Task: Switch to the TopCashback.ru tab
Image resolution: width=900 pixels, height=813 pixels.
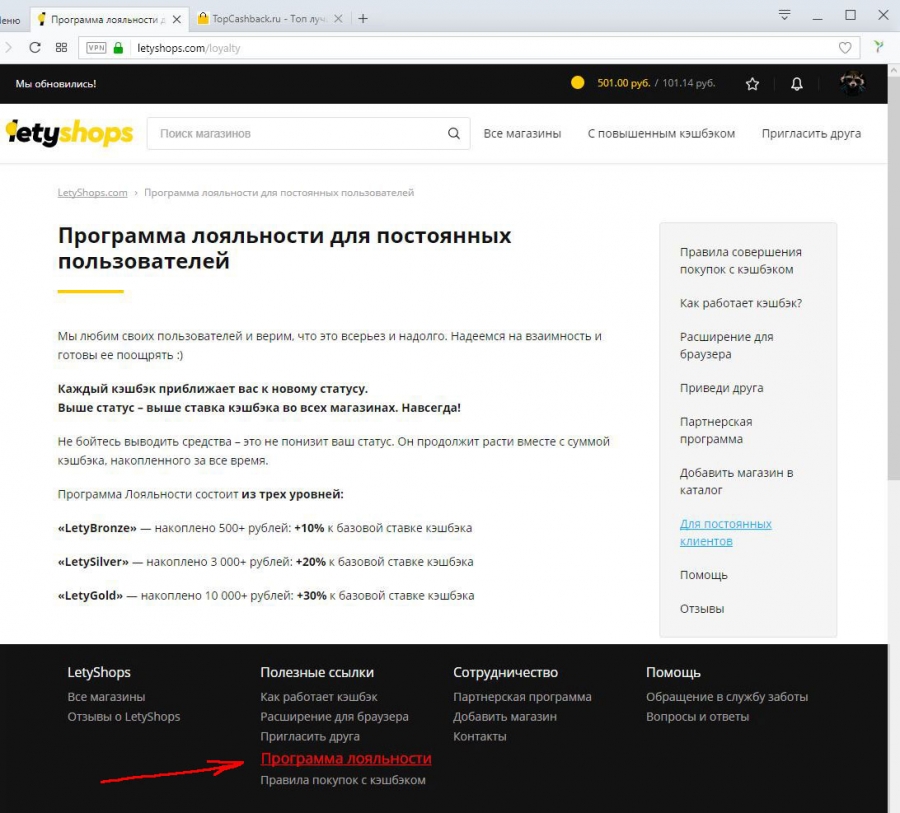Action: point(270,19)
